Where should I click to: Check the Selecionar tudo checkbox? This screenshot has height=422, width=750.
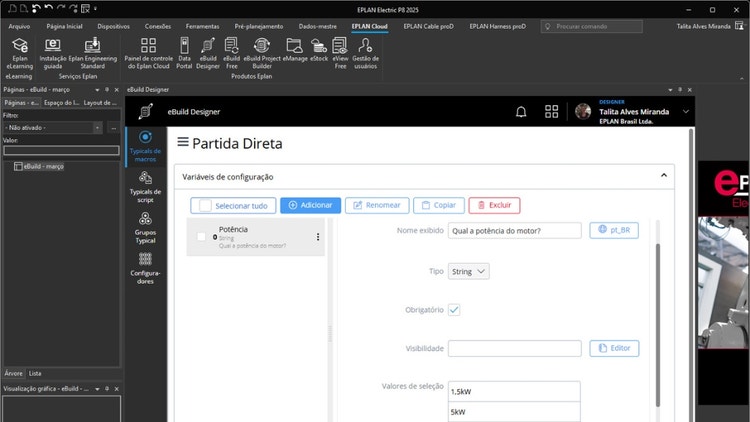click(x=203, y=205)
